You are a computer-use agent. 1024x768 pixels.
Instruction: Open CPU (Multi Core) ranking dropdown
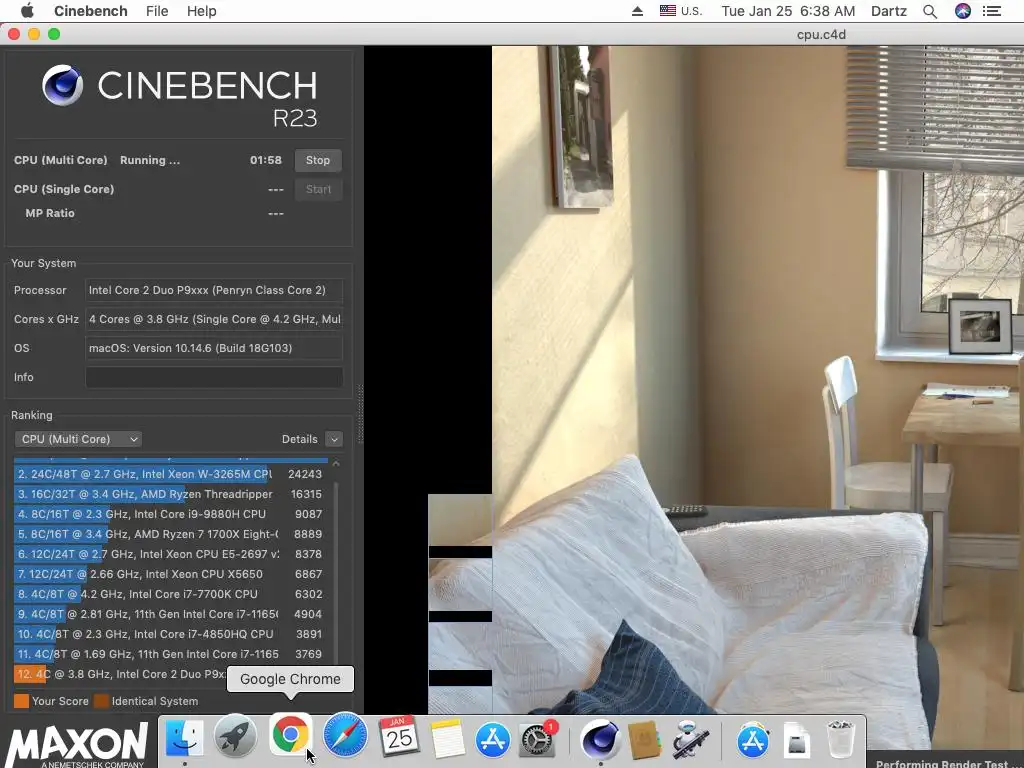tap(78, 440)
